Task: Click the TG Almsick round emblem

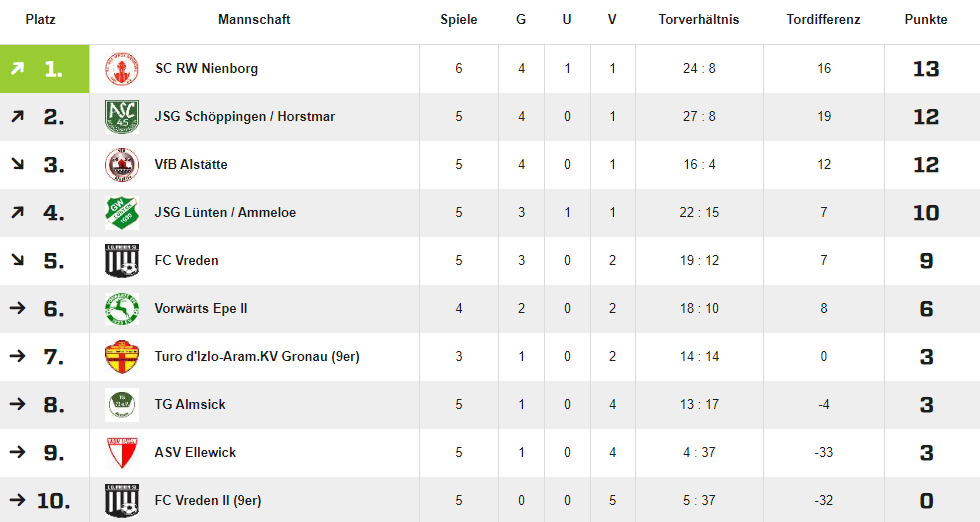Action: pyautogui.click(x=122, y=404)
